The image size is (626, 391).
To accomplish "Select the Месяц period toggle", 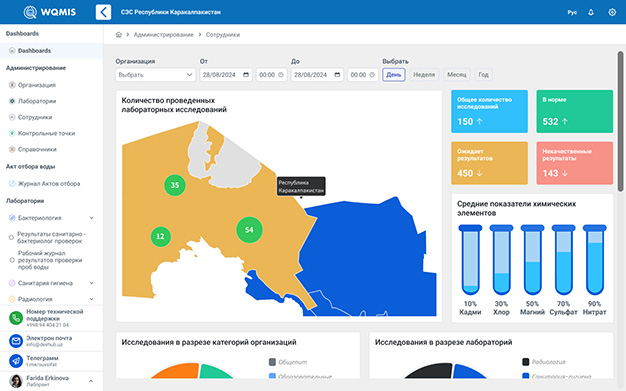I will (x=457, y=75).
